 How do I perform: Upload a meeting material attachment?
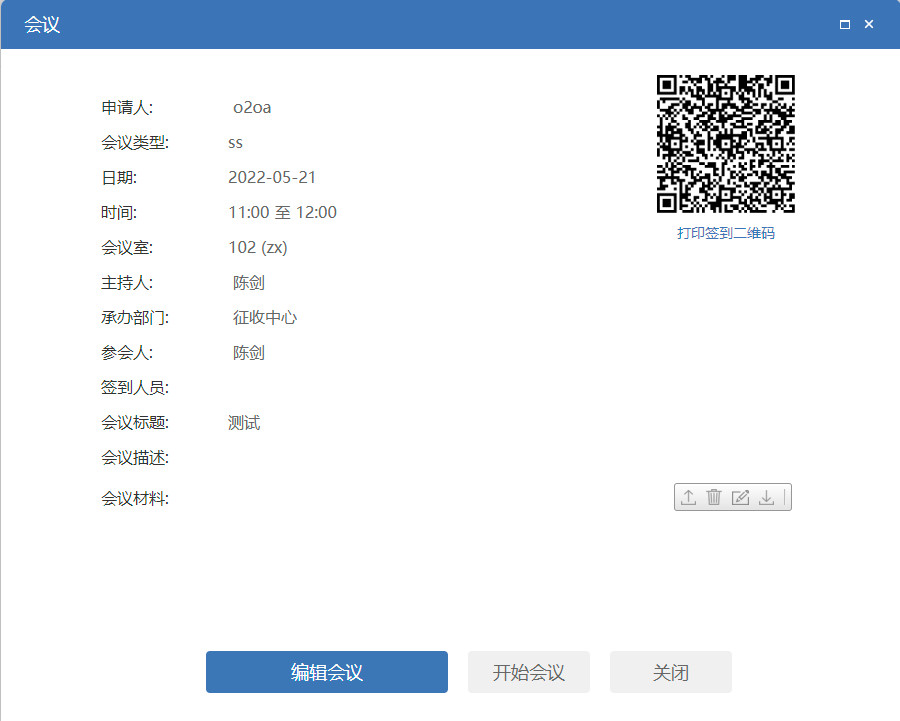click(688, 497)
